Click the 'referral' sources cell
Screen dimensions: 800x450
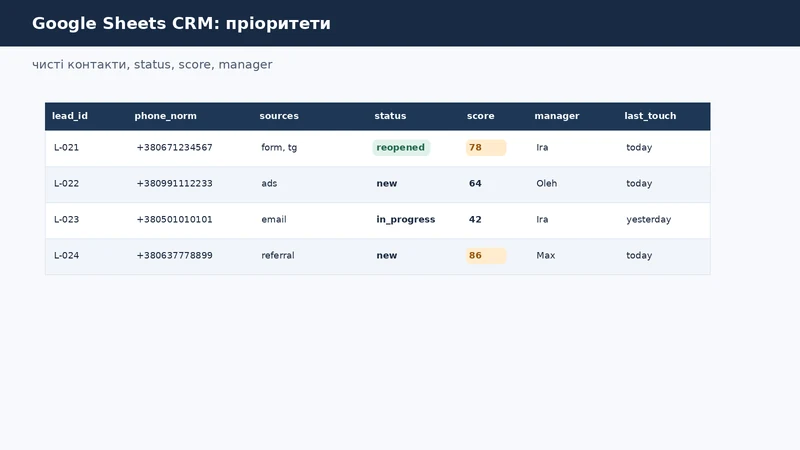[x=278, y=255]
